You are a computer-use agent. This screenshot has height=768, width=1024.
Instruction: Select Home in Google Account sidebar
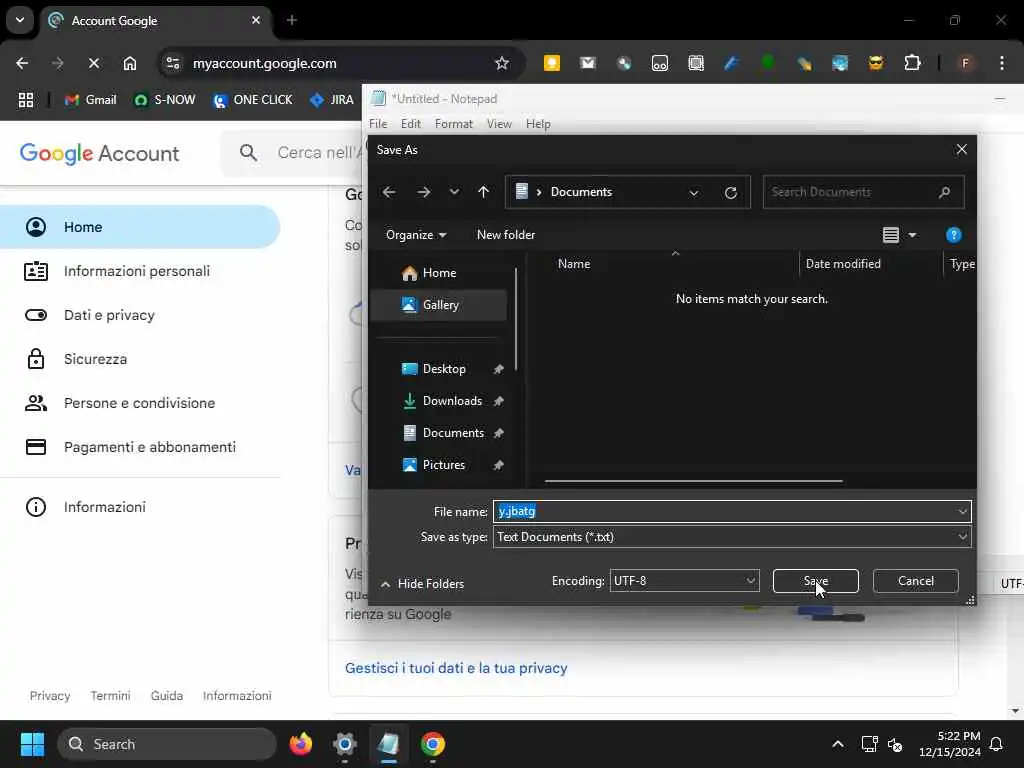140,227
